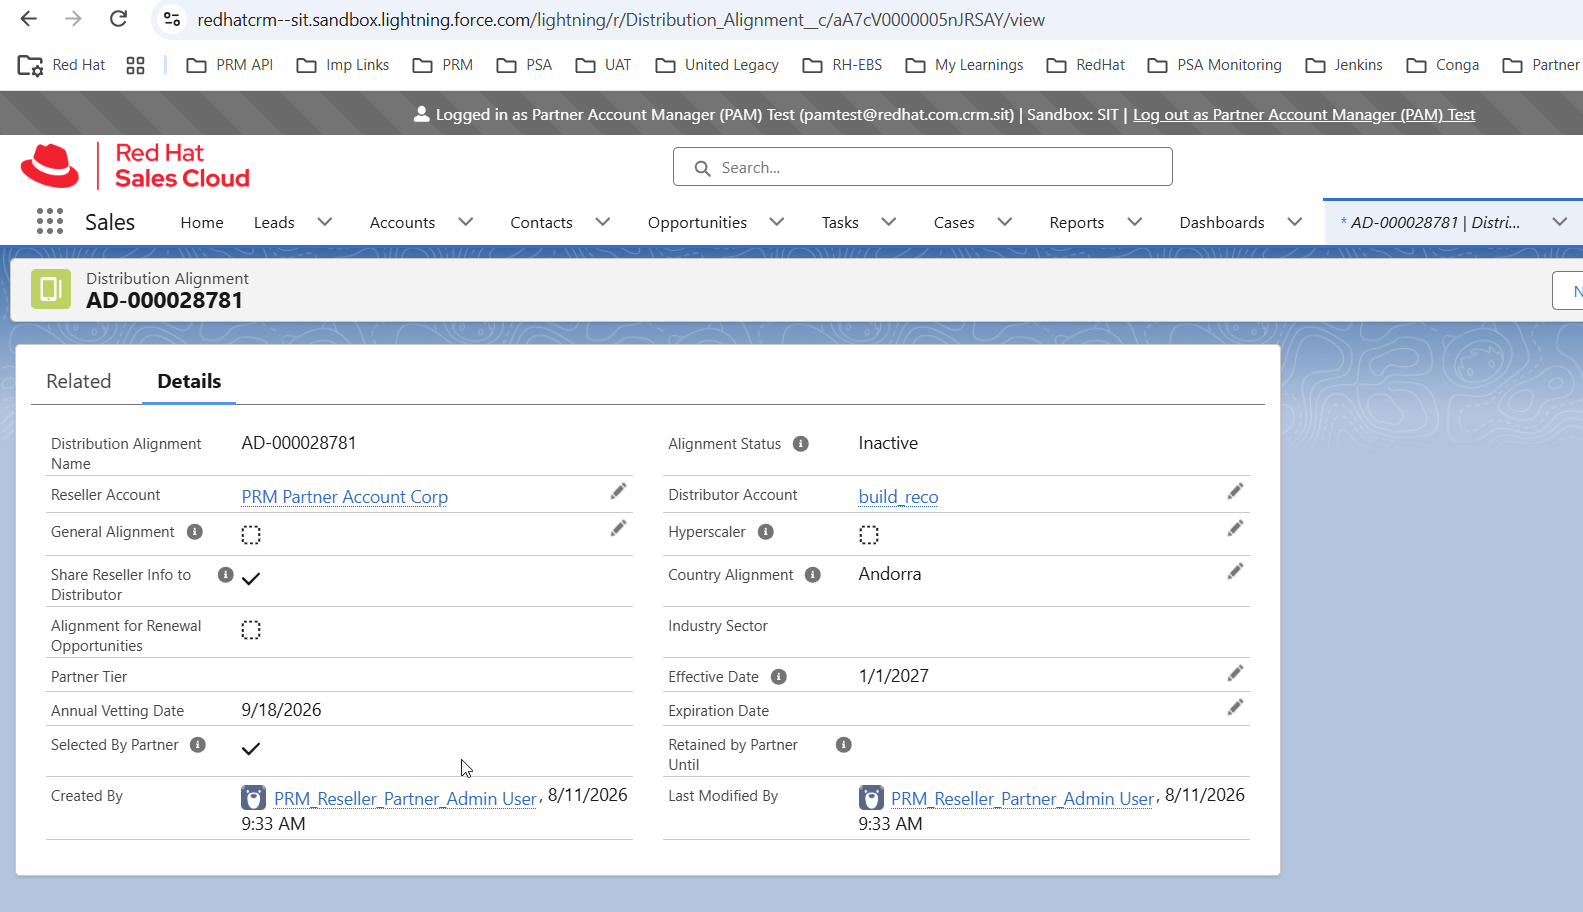Open the build_reco distributor link
Viewport: 1583px width, 912px height.
pyautogui.click(x=899, y=497)
